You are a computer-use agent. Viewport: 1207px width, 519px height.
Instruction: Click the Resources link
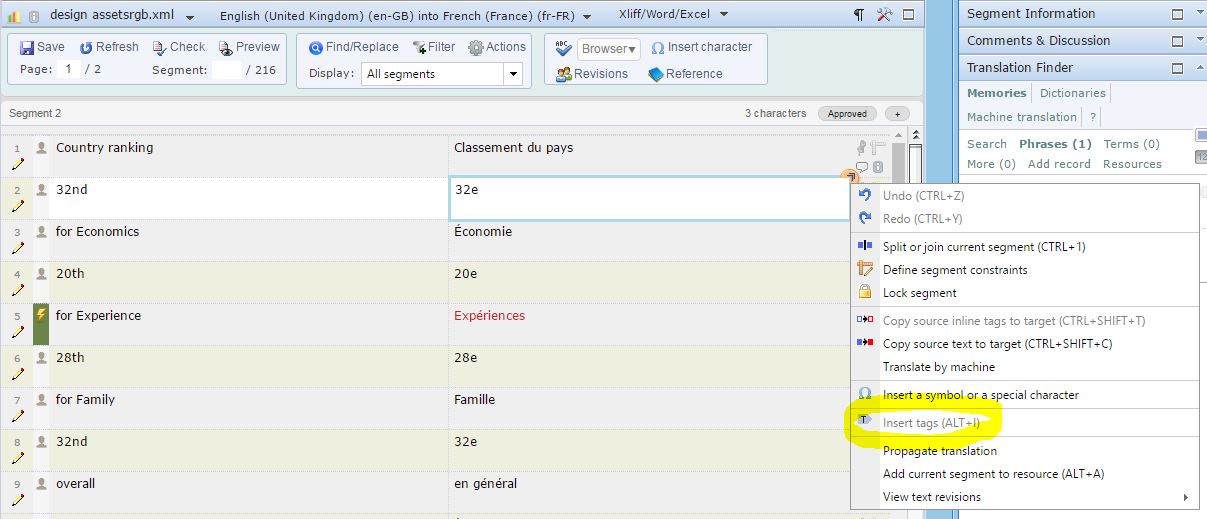click(x=1132, y=164)
